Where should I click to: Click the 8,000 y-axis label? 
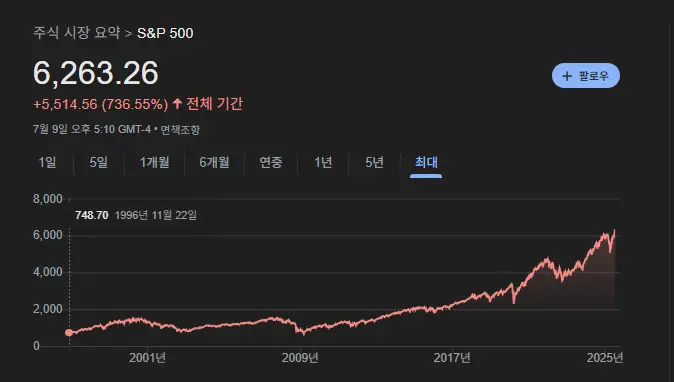pyautogui.click(x=48, y=199)
